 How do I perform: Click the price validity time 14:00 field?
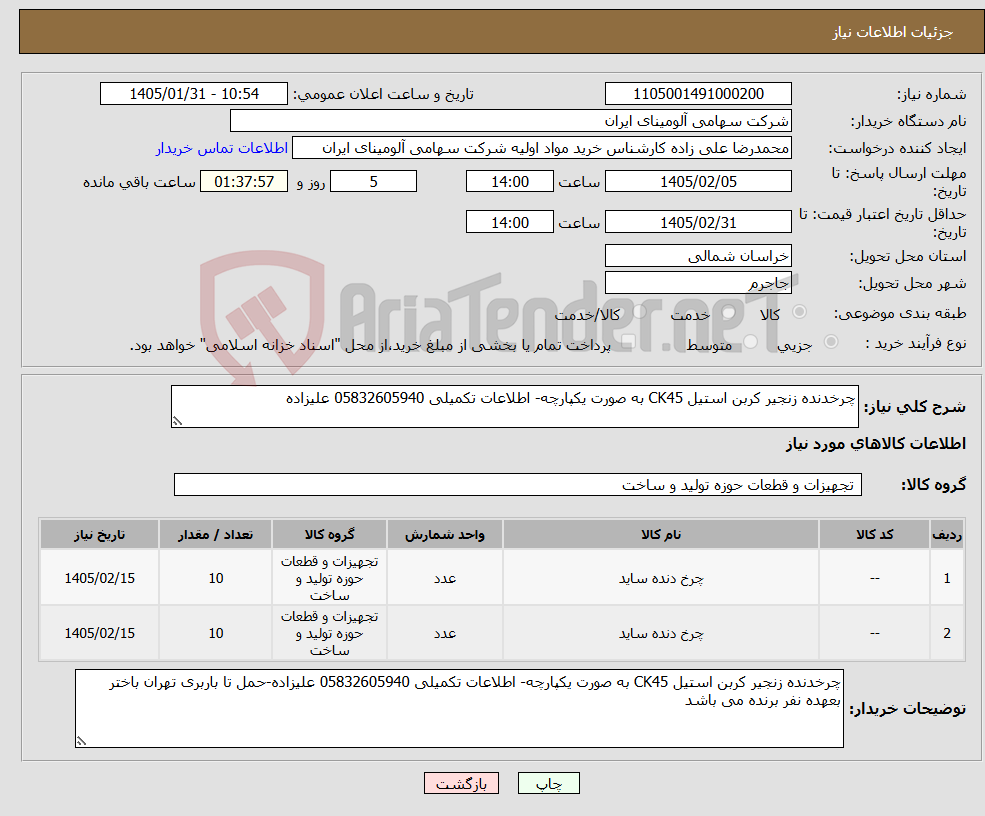coord(509,222)
